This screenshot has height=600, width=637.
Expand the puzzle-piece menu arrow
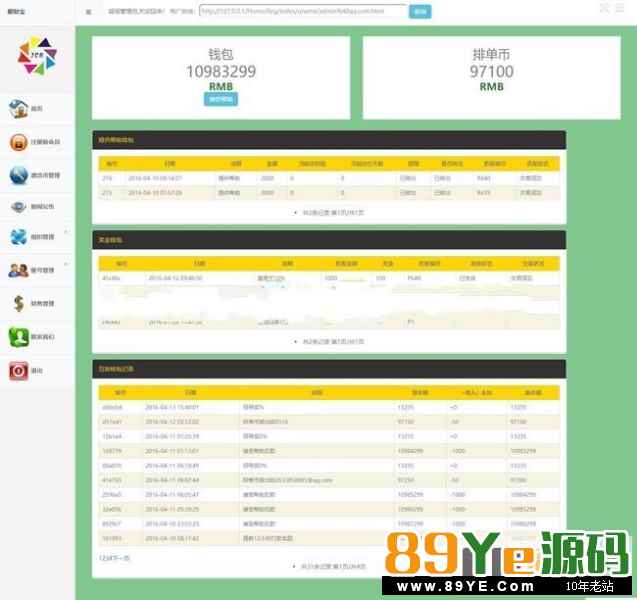pos(66,232)
